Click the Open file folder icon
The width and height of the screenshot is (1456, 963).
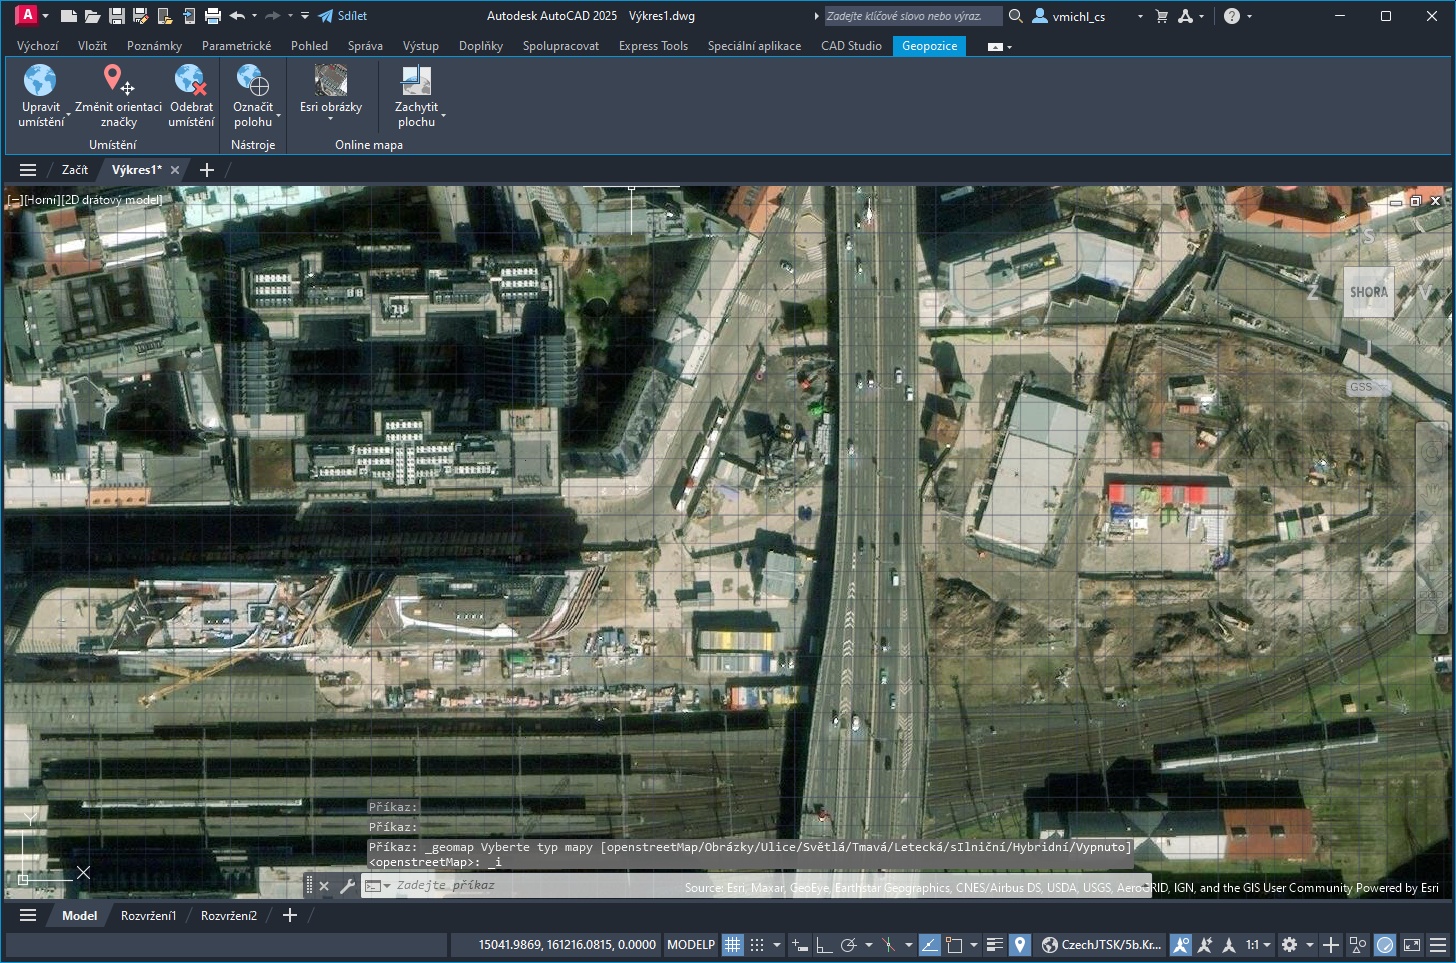pos(92,16)
